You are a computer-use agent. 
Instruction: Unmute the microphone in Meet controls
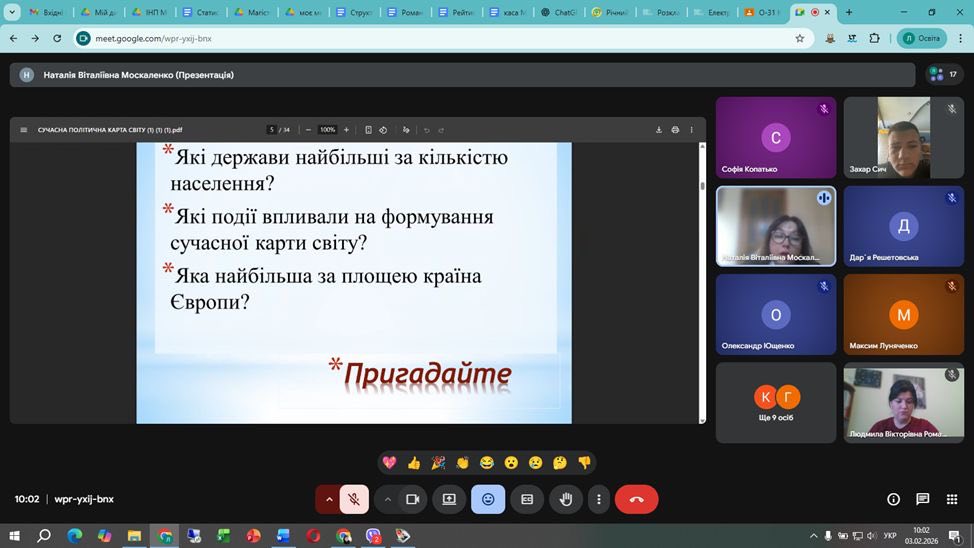(354, 499)
